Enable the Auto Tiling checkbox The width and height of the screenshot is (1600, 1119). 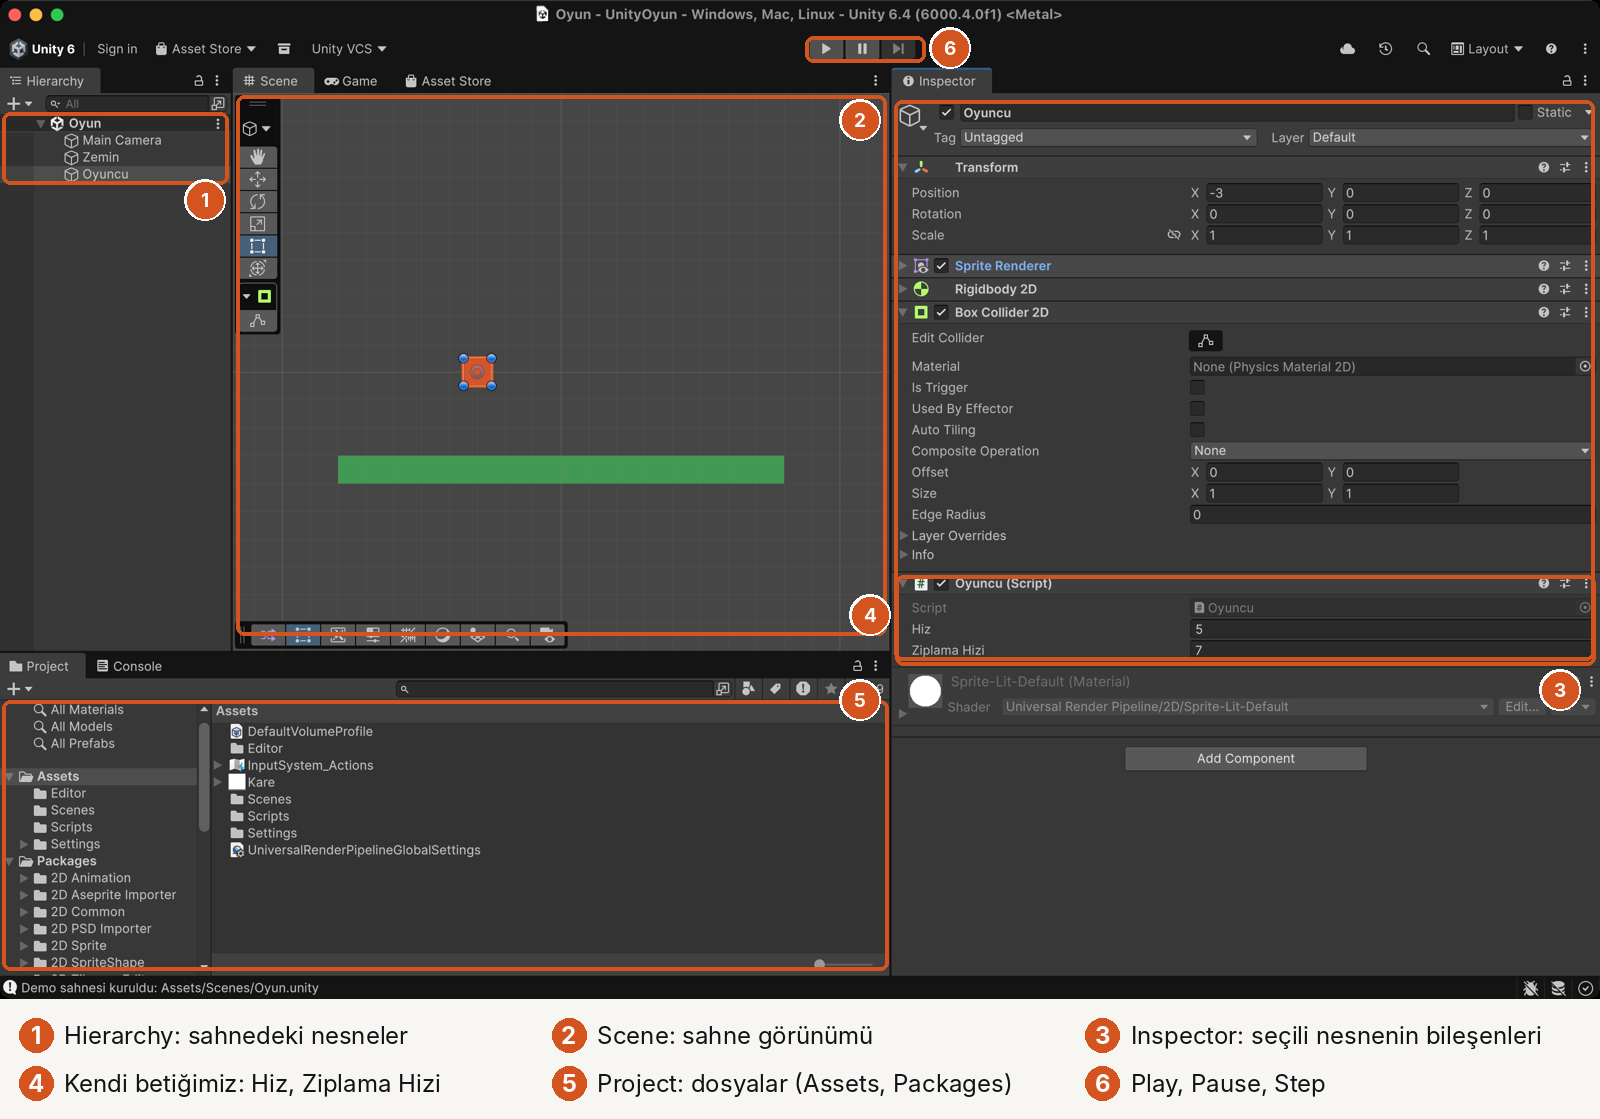coord(1197,430)
